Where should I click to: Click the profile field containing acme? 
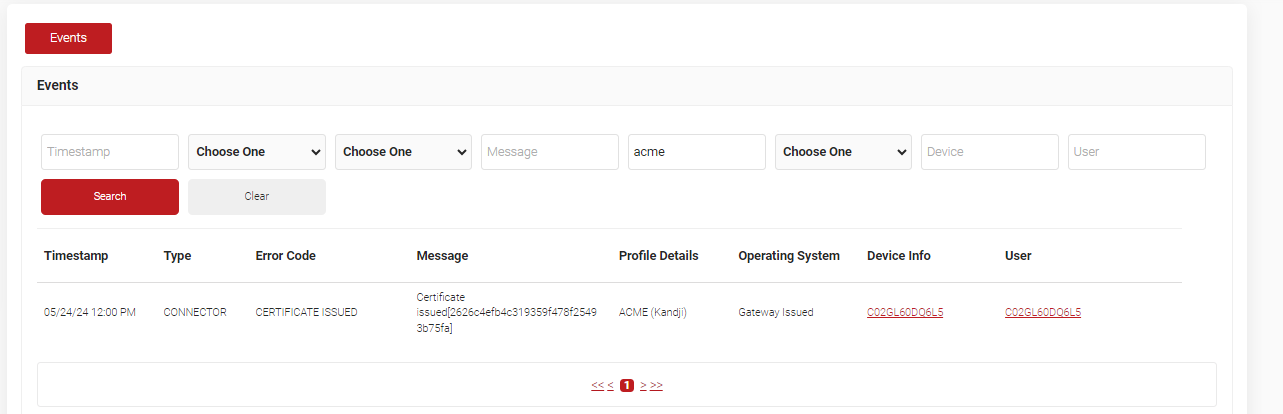point(696,152)
